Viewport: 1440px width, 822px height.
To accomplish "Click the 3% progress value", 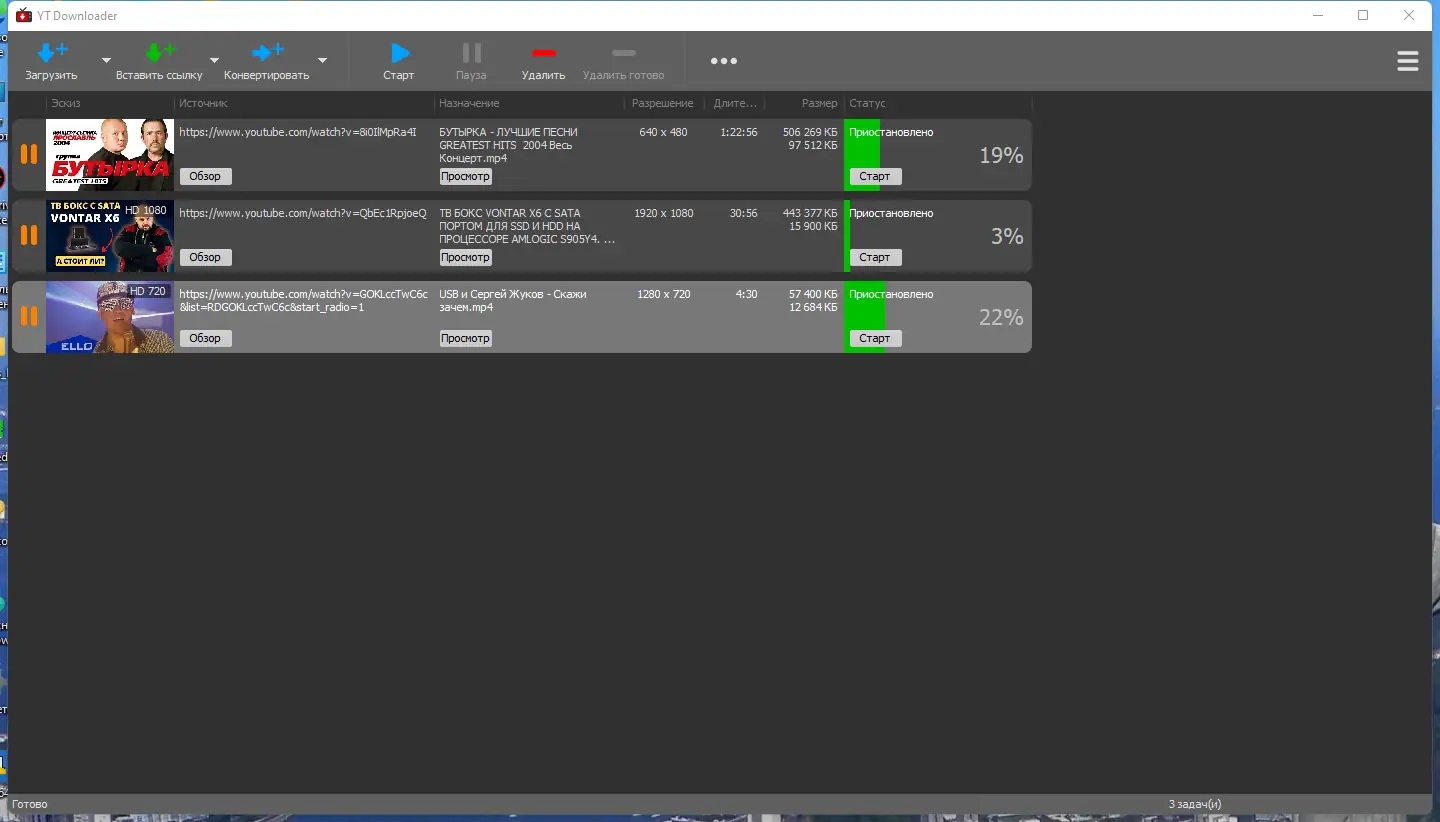I will coord(1007,236).
